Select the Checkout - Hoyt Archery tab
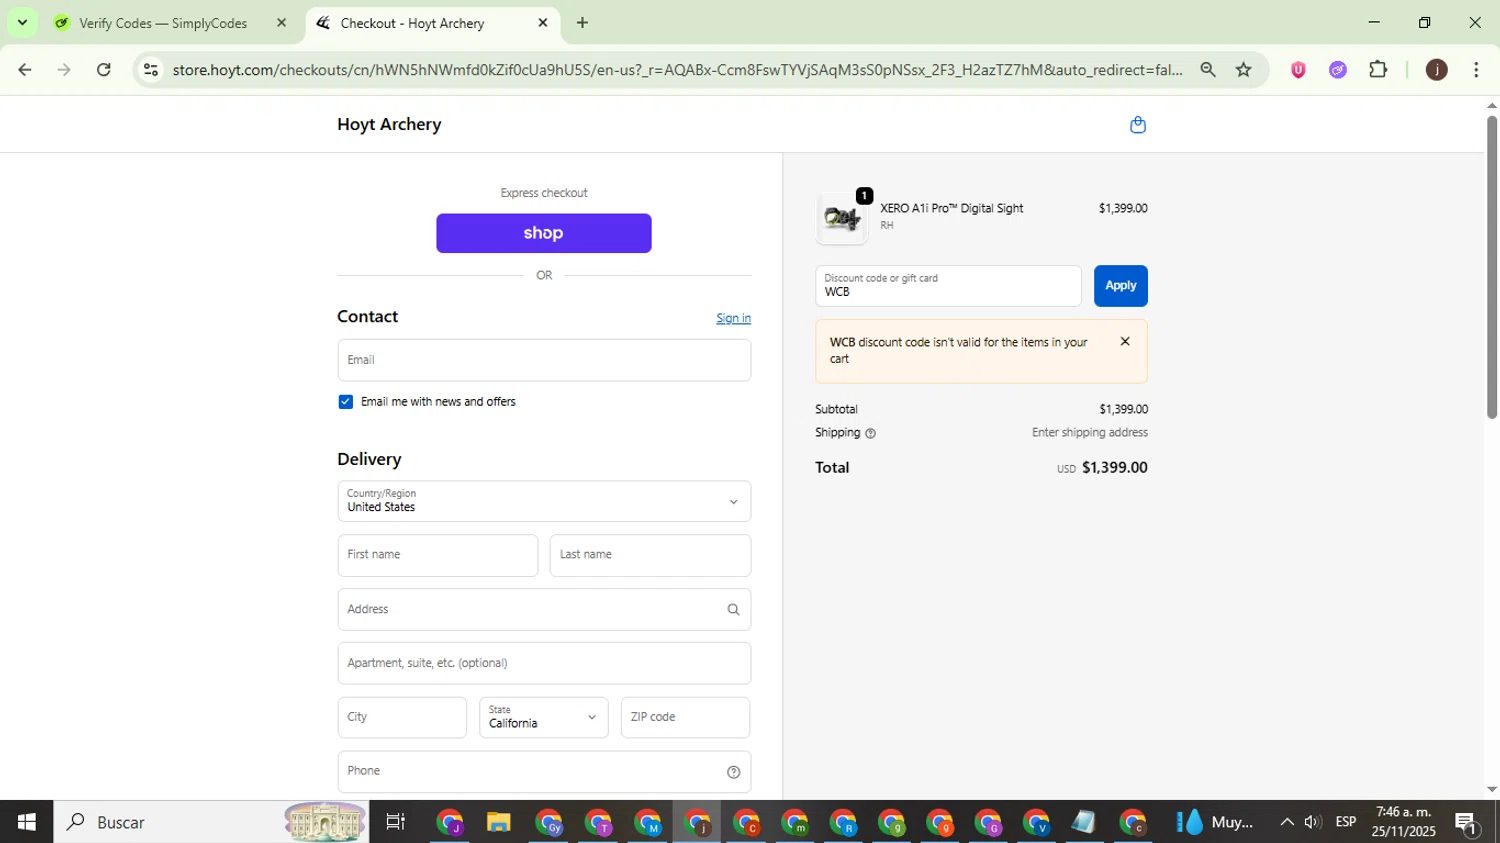 (432, 23)
